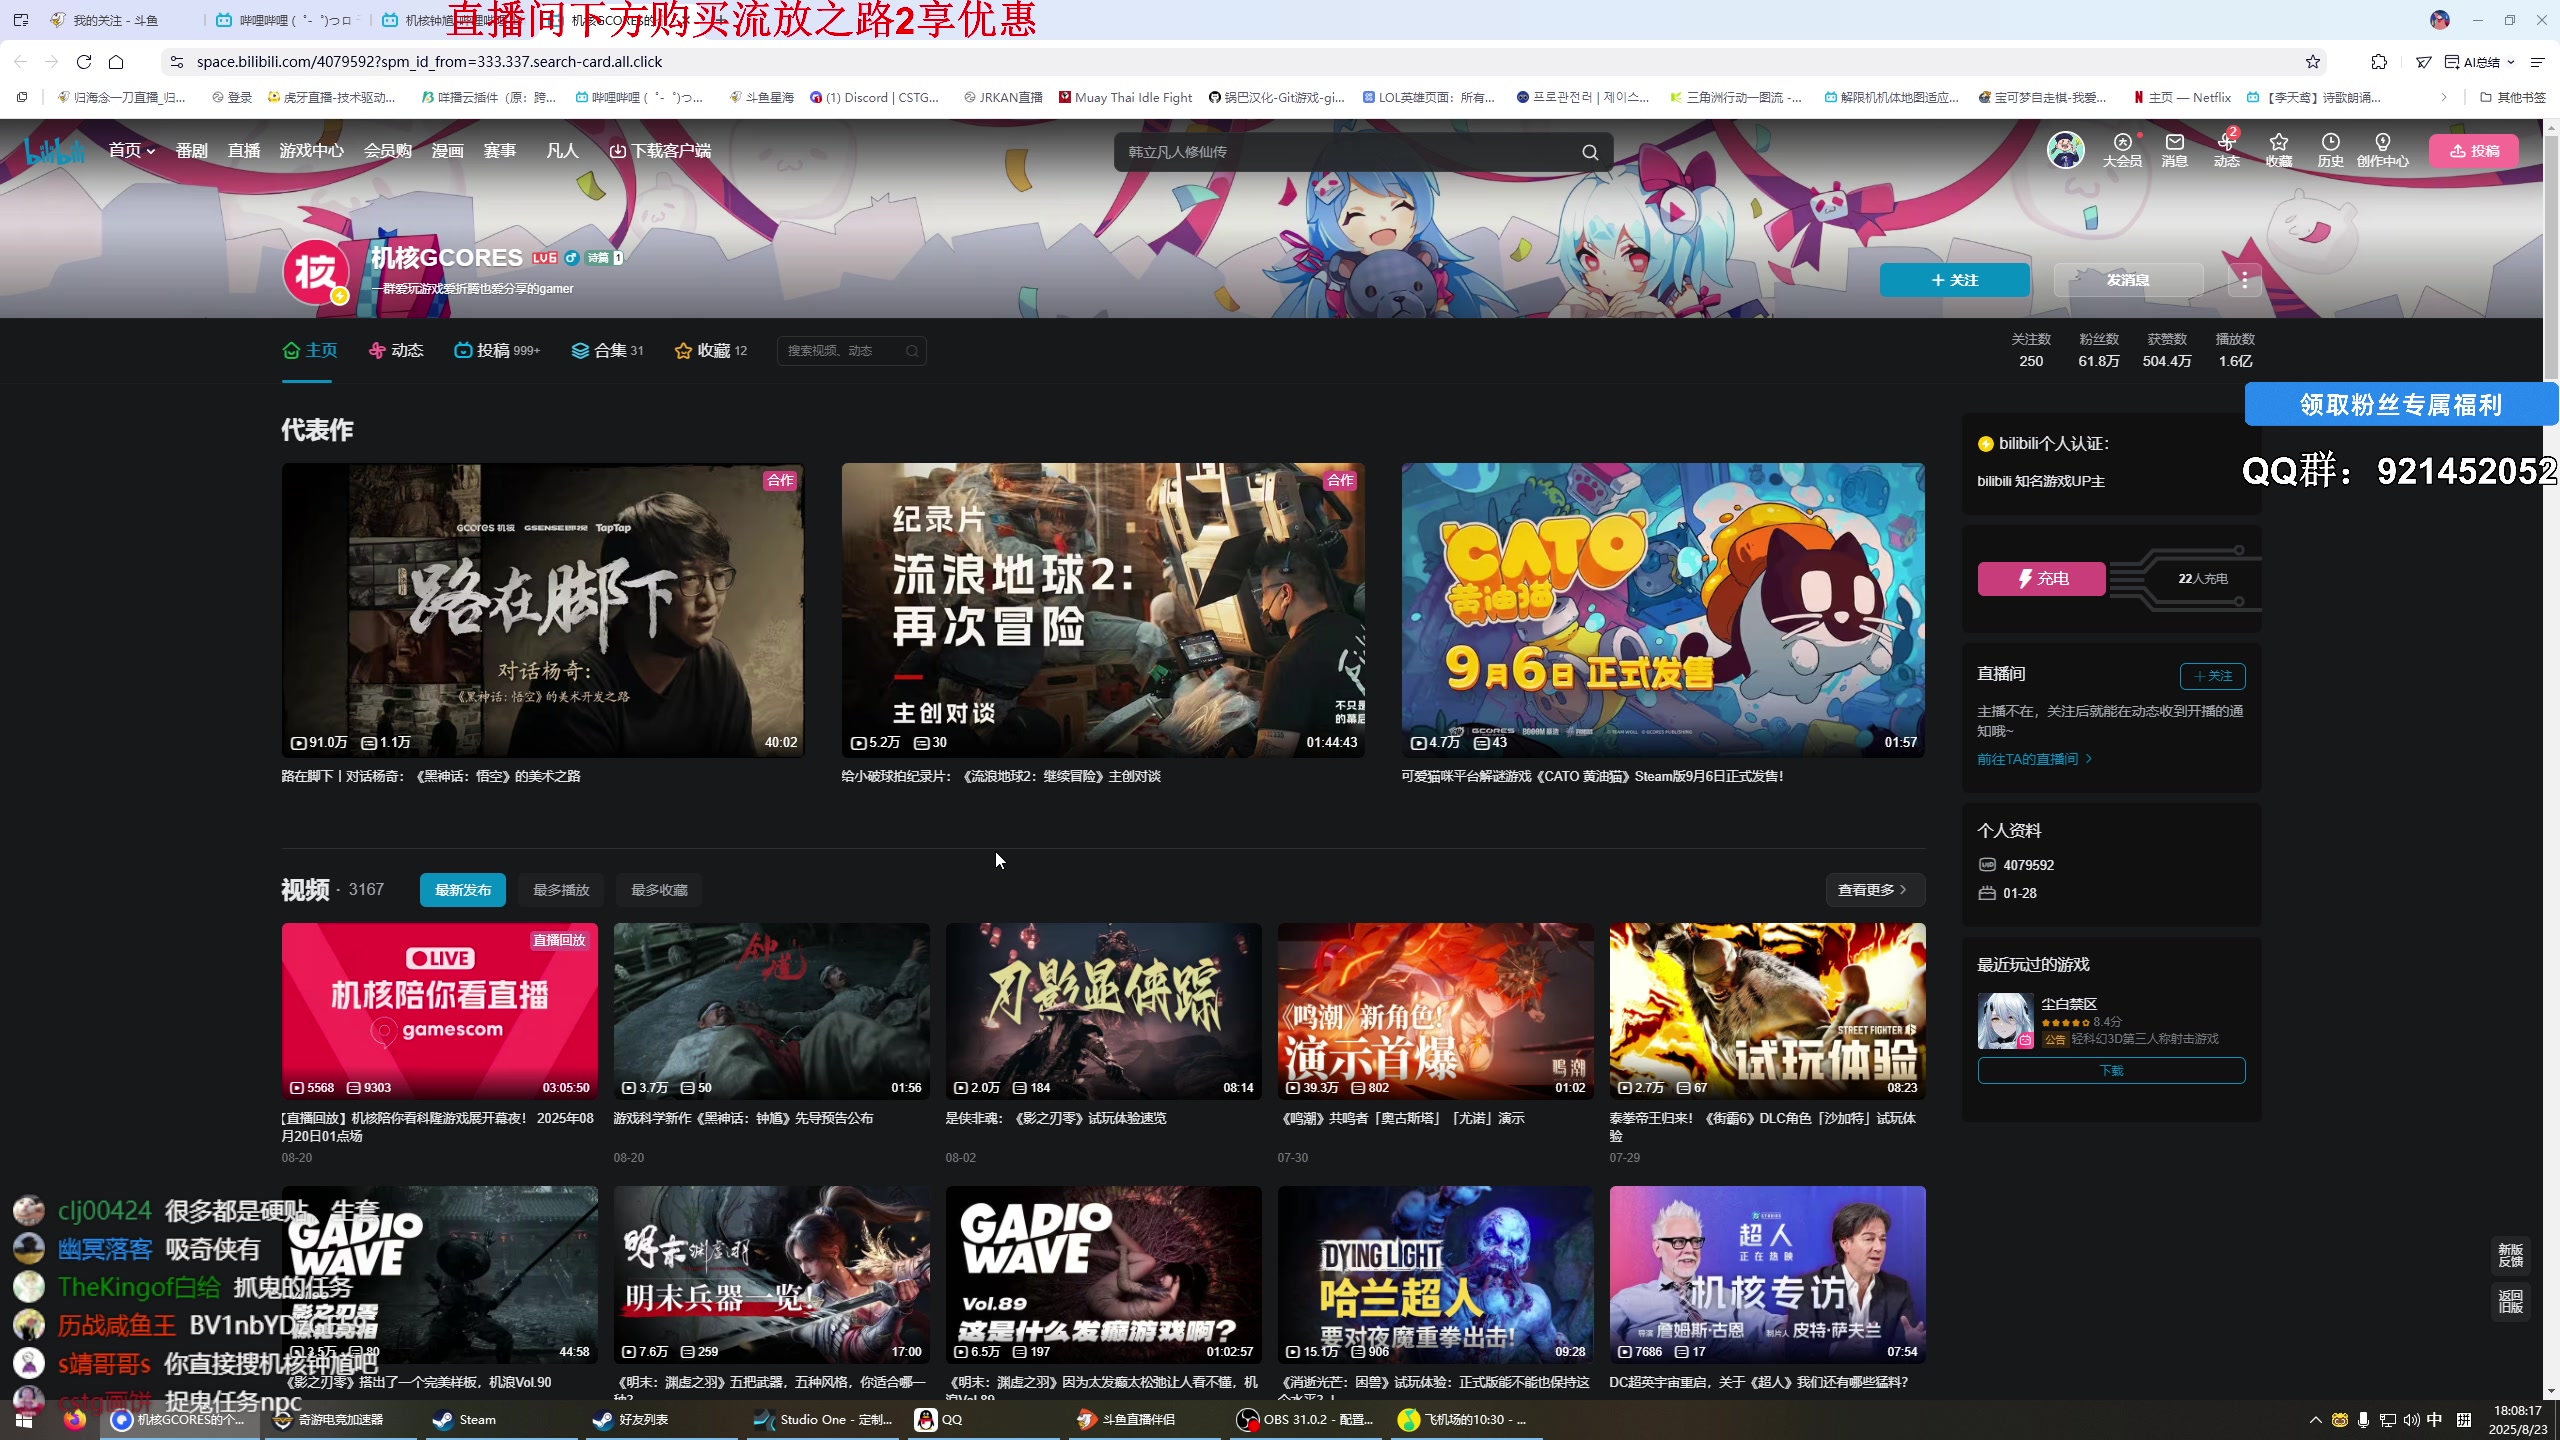
Task: Open 收藏 favorites icon in header
Action: click(2278, 150)
